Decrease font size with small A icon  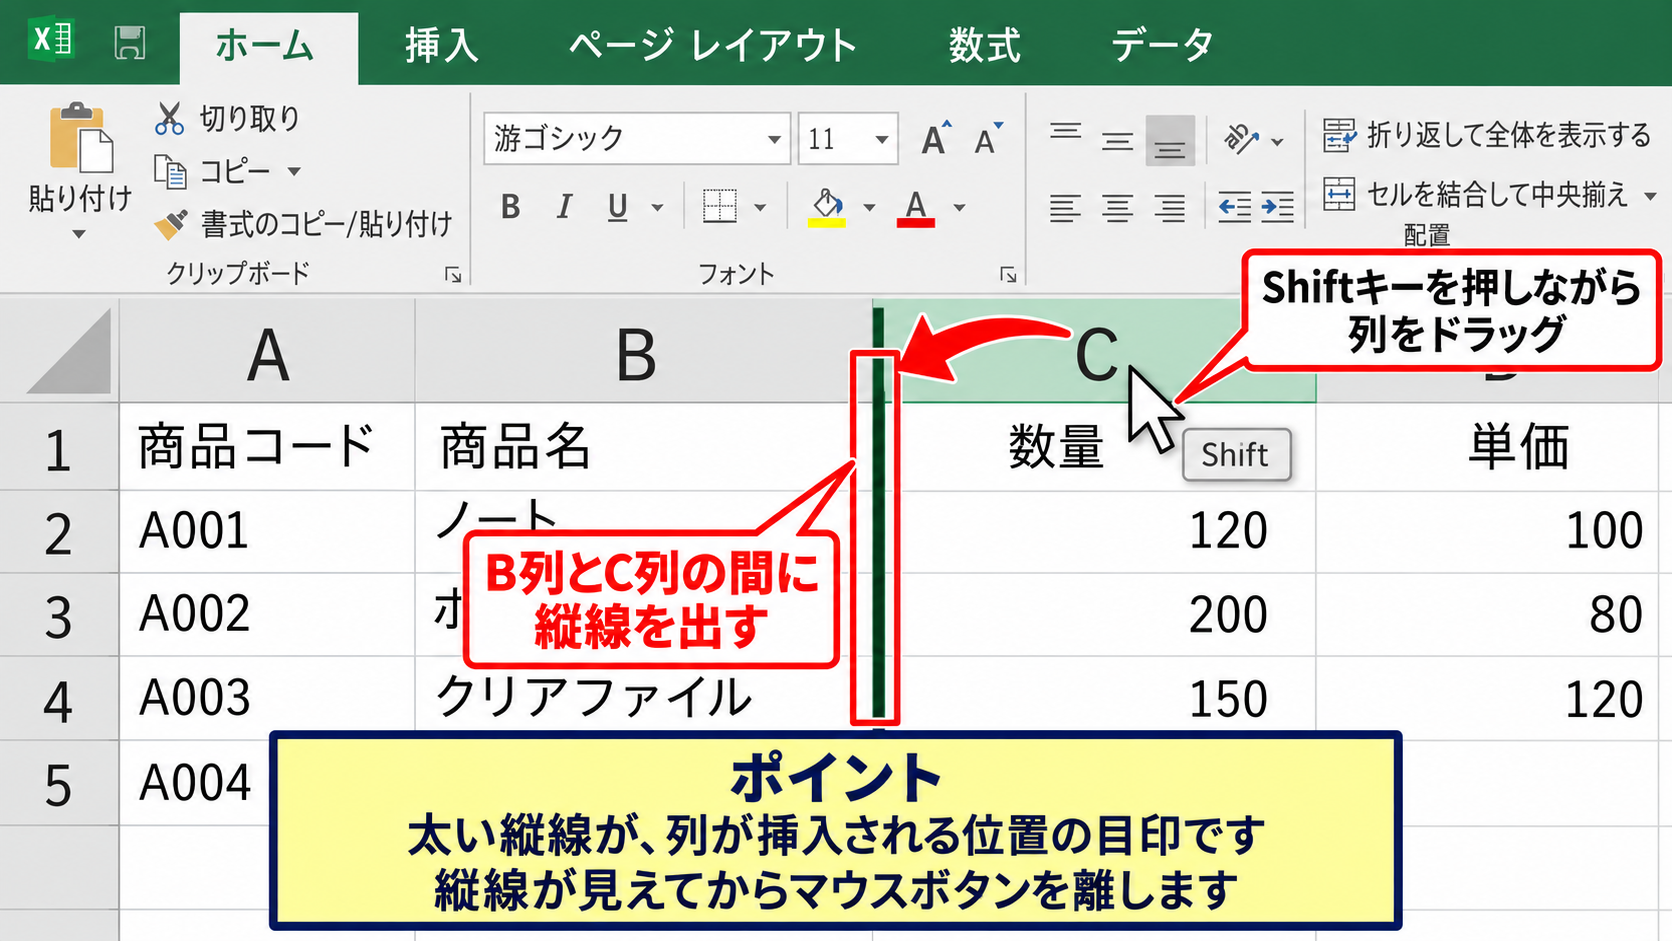point(988,139)
